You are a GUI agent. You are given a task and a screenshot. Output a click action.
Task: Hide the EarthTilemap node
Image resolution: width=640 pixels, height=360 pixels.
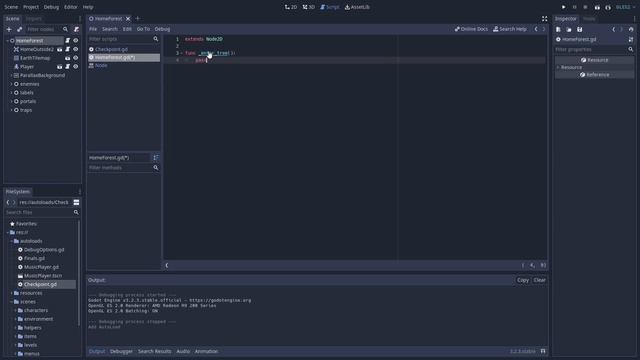(76, 58)
